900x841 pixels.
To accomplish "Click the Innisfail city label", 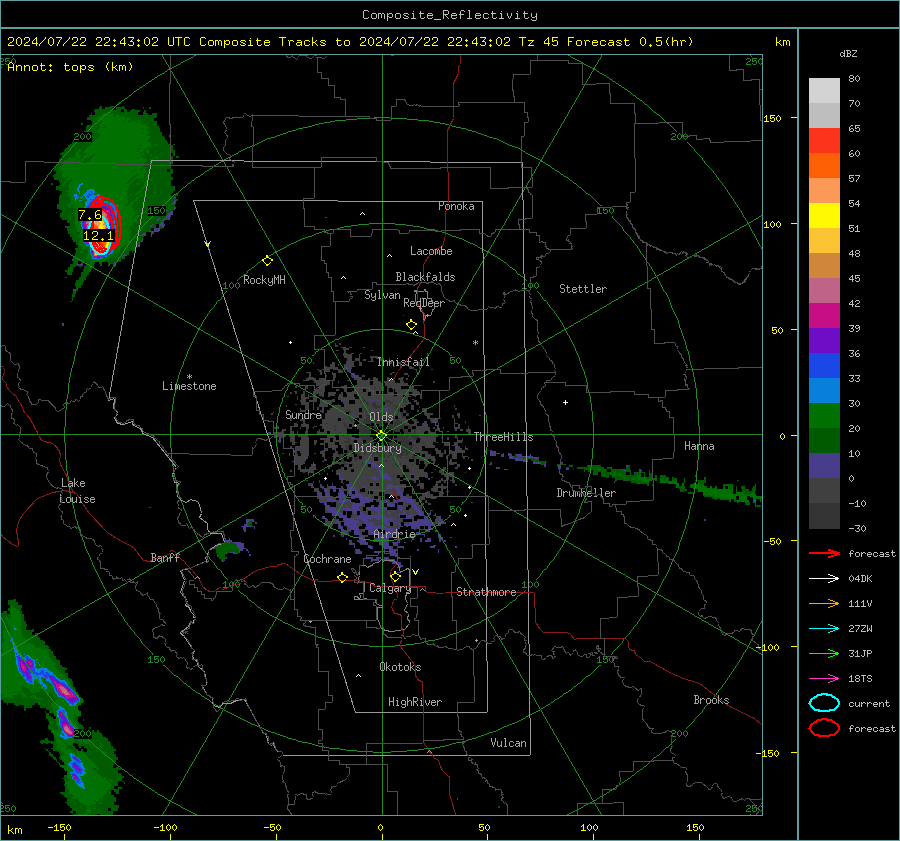I will pos(403,362).
